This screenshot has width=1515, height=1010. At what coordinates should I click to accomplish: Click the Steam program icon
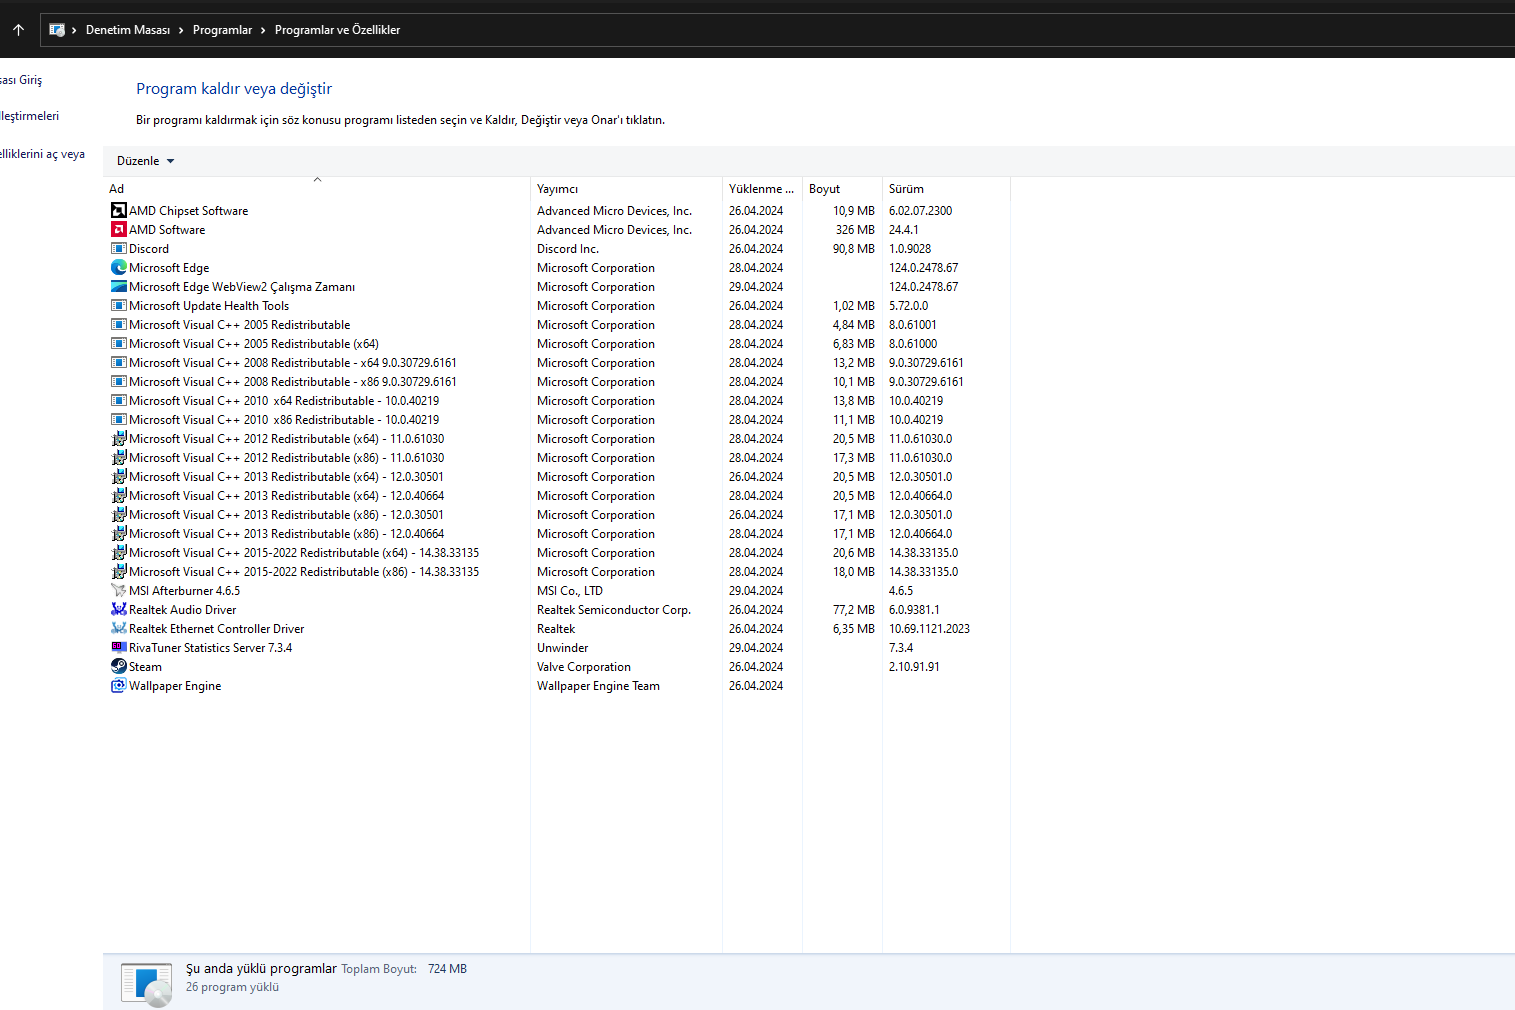(x=119, y=667)
